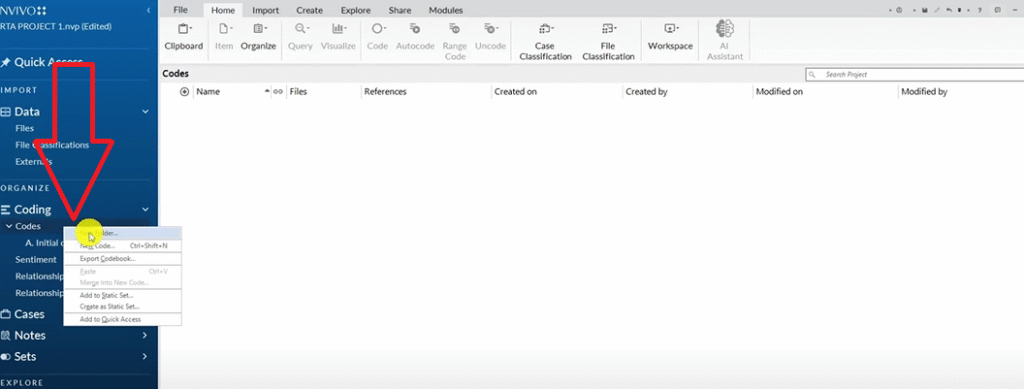Image resolution: width=1024 pixels, height=389 pixels.
Task: Choose Add to Quick Access menu entry
Action: [x=122, y=319]
